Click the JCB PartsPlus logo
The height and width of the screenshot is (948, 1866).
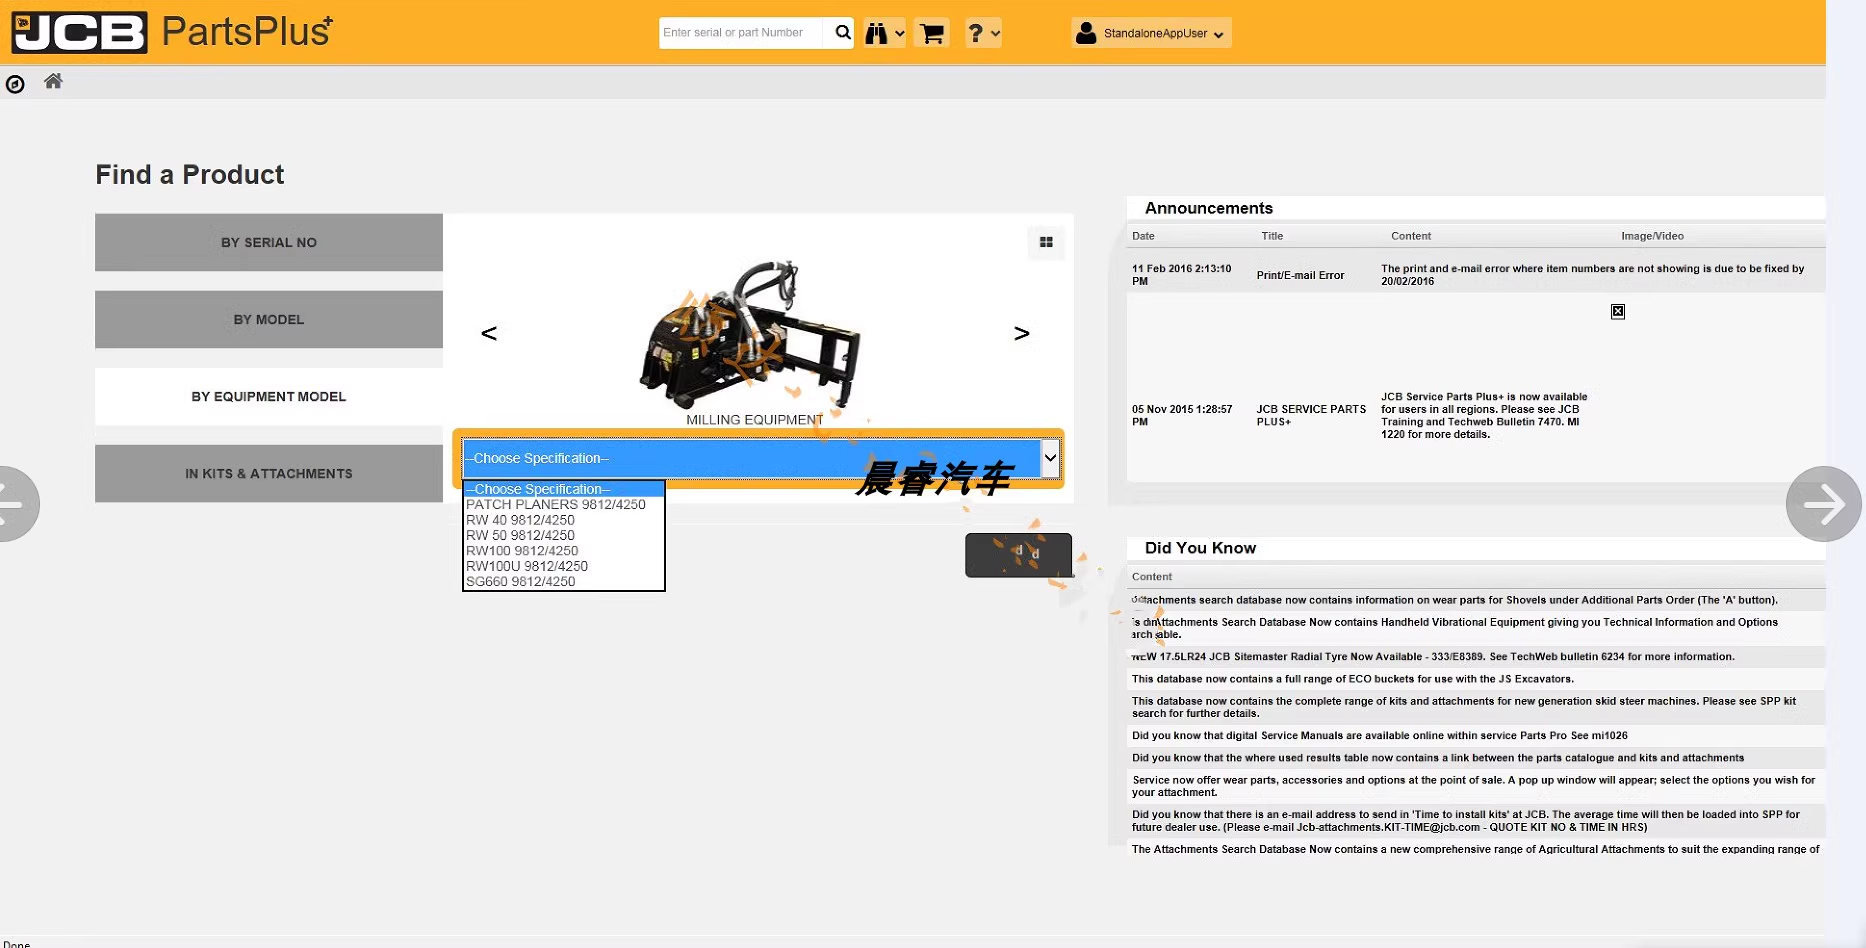click(x=172, y=32)
